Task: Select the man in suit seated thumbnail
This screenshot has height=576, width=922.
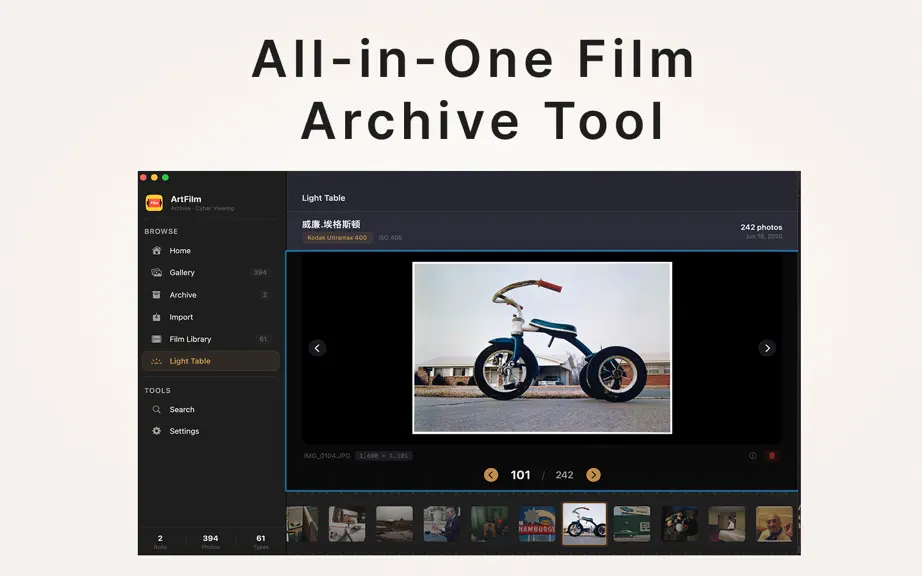Action: [442, 524]
